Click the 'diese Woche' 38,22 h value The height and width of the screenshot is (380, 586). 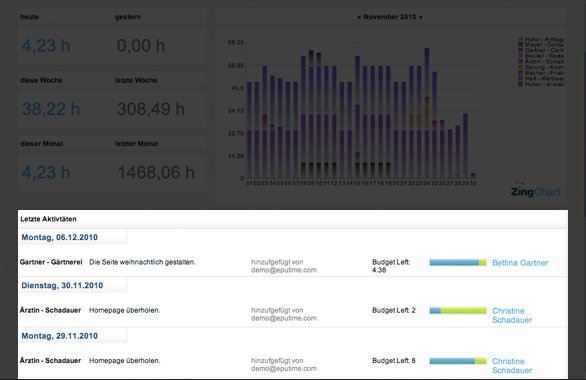51,109
